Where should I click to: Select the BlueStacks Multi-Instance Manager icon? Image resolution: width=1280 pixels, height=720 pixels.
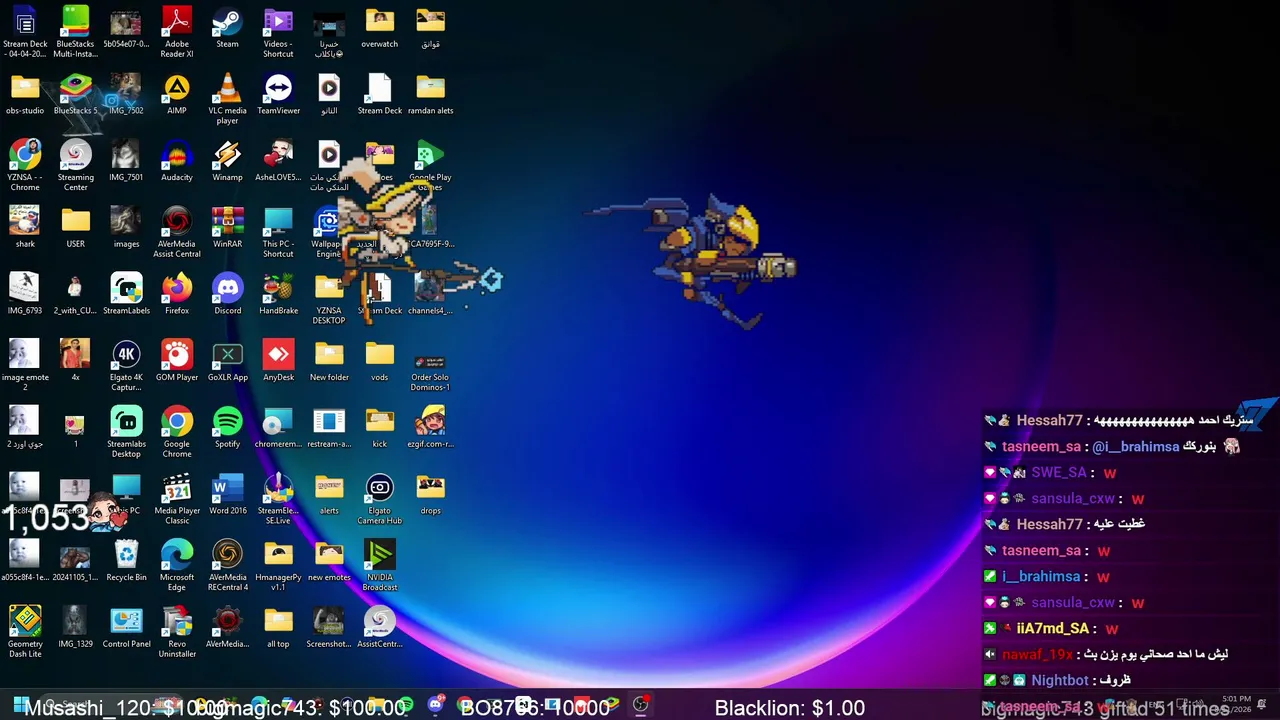pos(75,32)
